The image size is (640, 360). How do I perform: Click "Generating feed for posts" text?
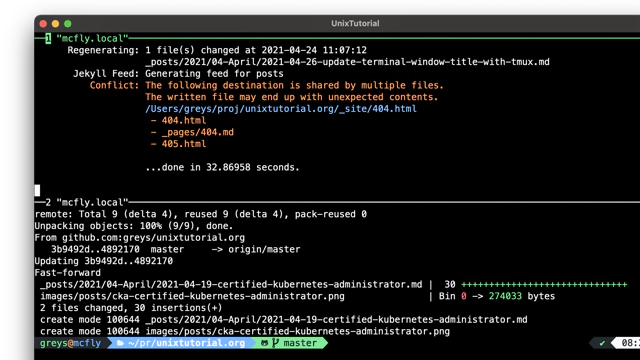214,73
